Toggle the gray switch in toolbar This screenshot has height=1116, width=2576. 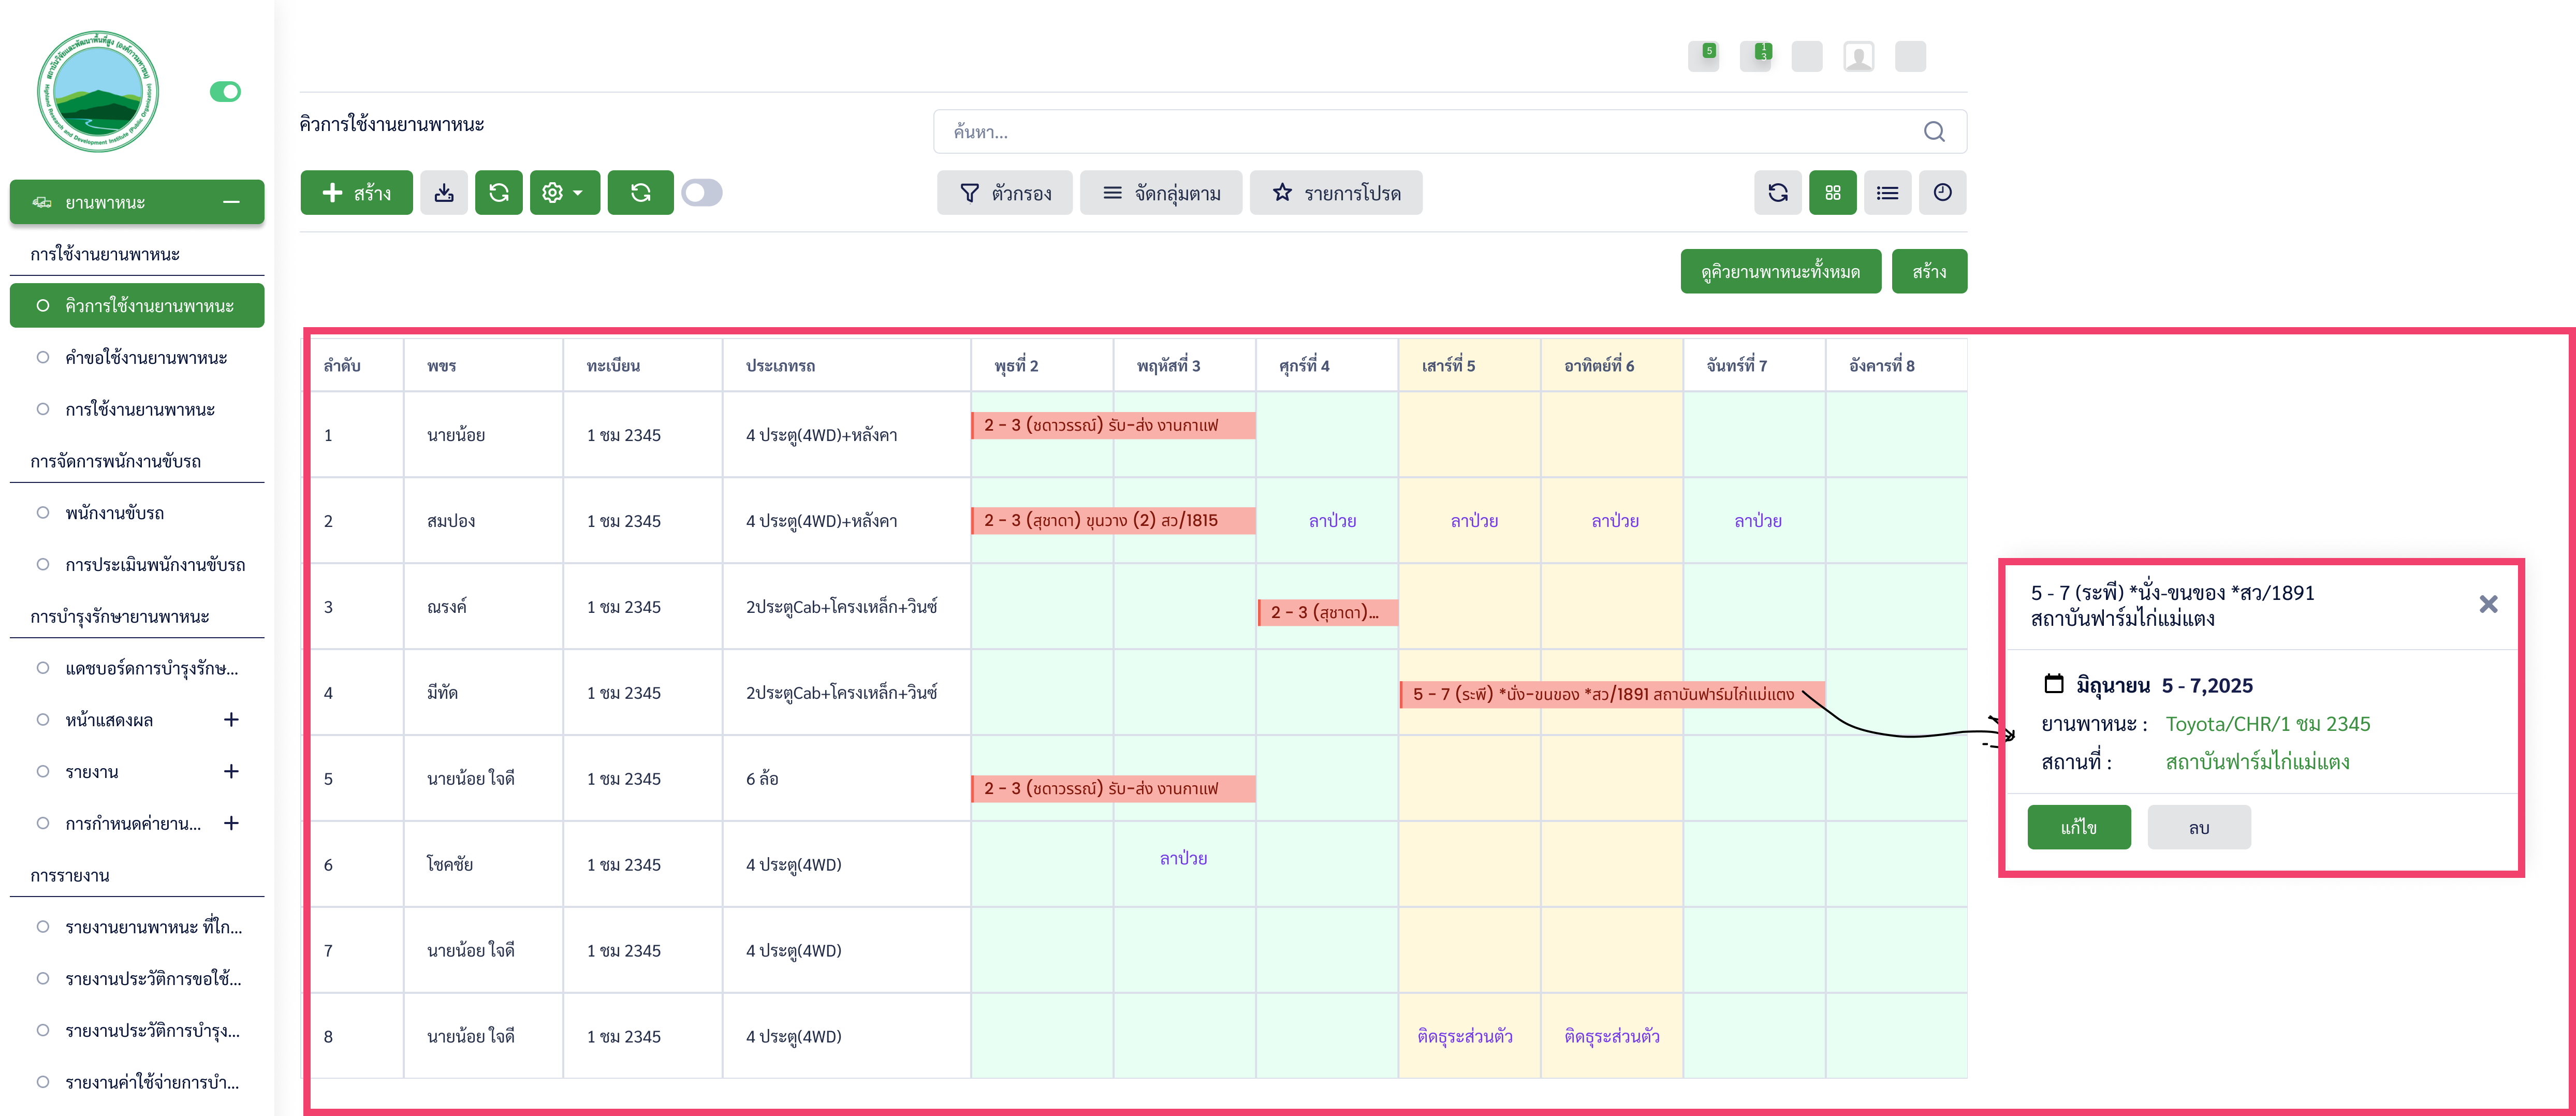coord(702,193)
